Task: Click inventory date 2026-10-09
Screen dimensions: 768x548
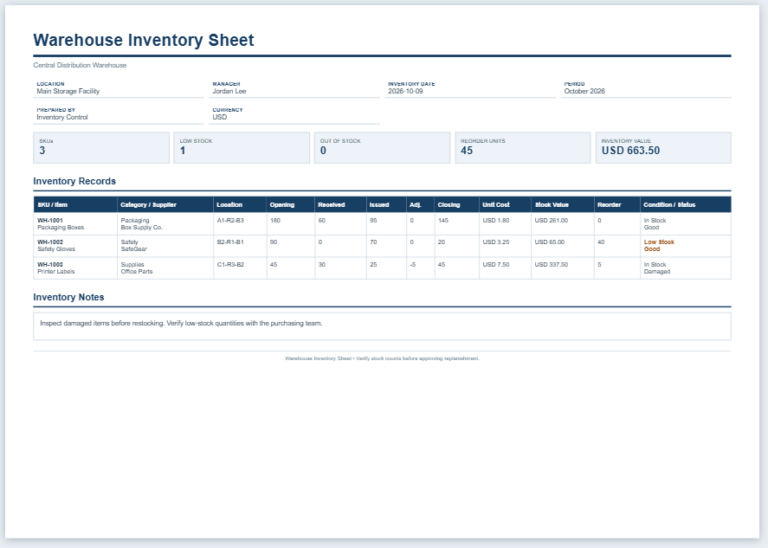Action: pyautogui.click(x=406, y=91)
